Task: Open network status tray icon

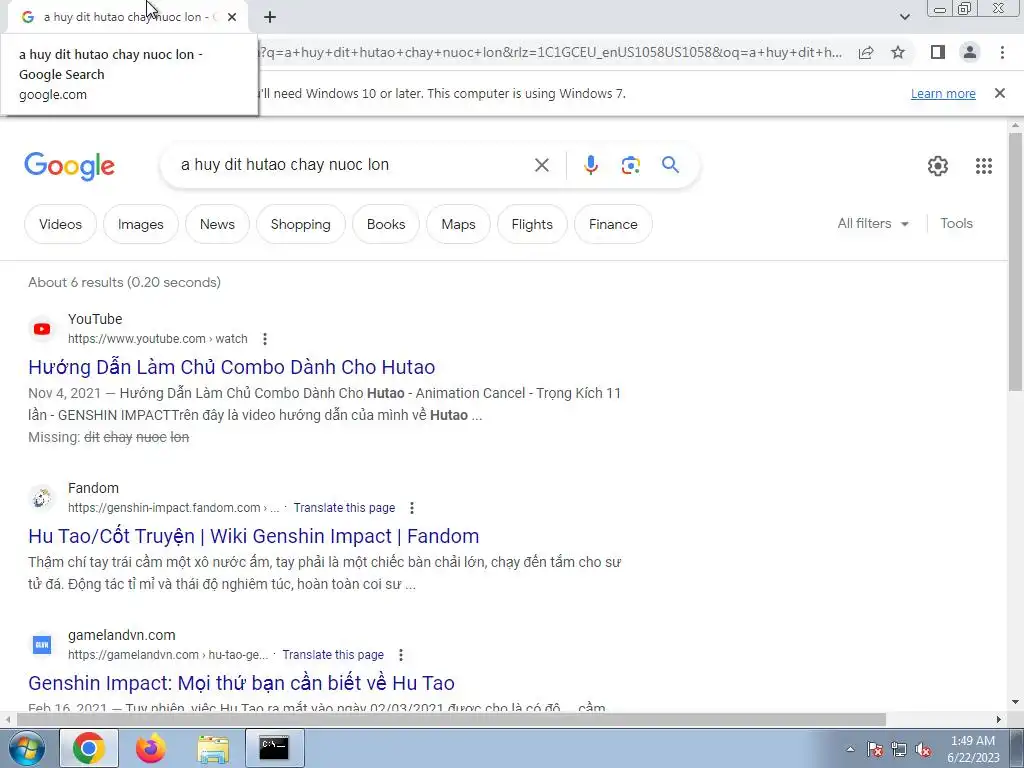Action: pos(899,749)
